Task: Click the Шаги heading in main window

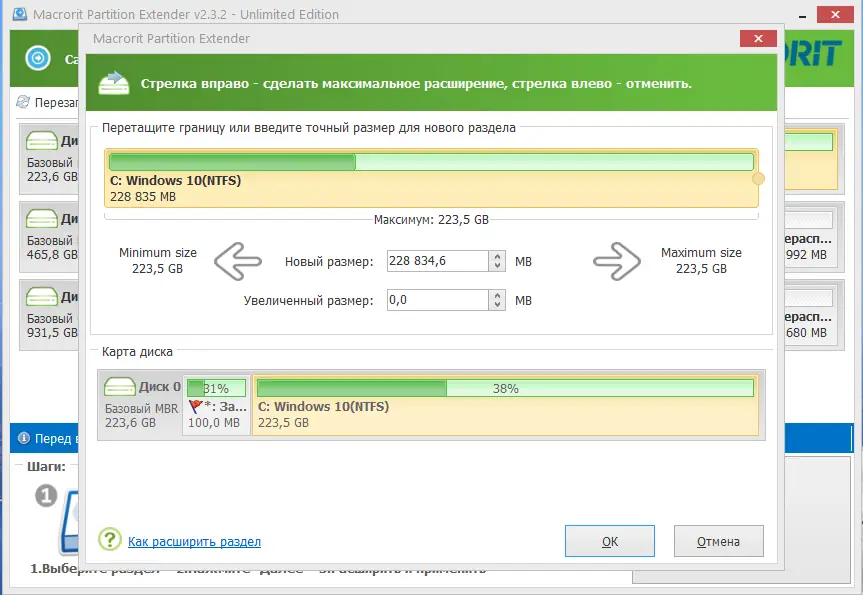Action: coord(46,466)
